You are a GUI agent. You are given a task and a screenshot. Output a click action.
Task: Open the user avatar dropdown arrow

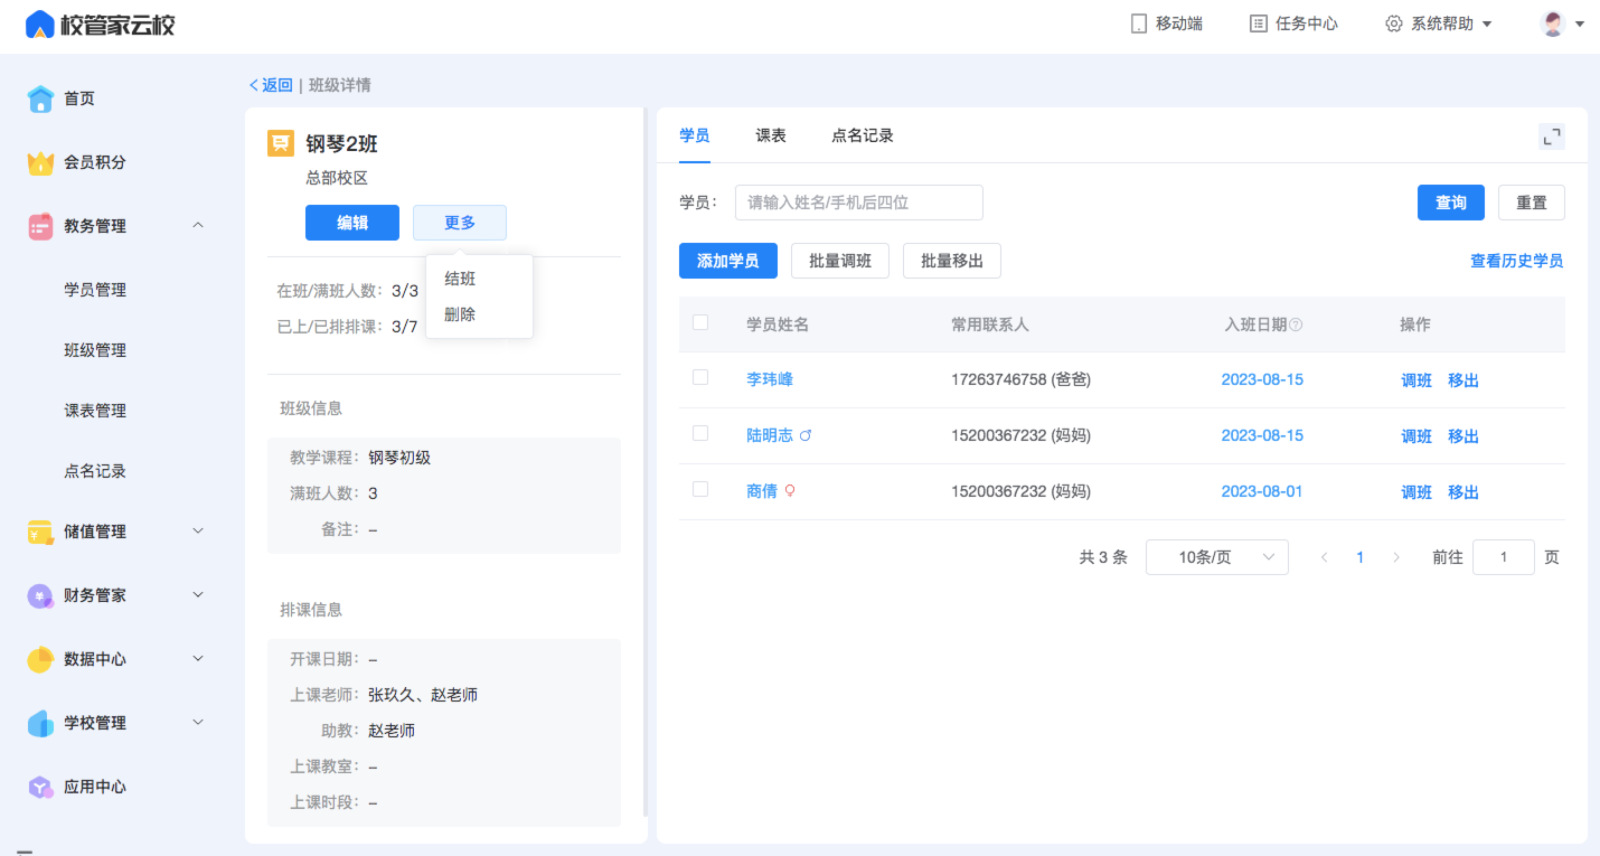point(1580,24)
